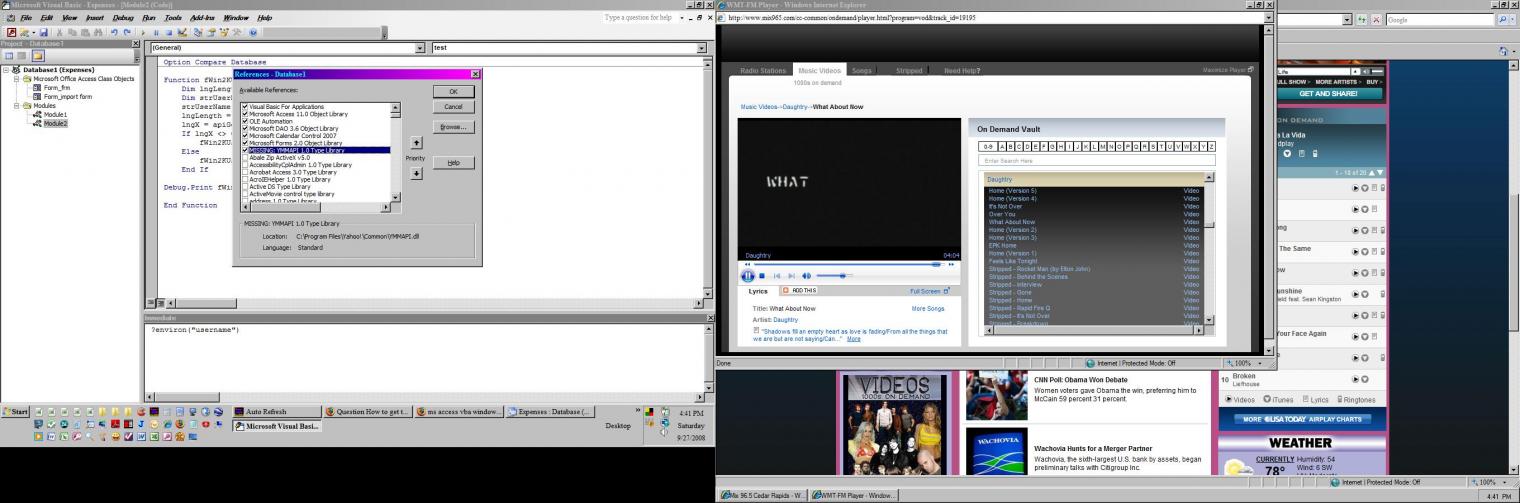This screenshot has width=1520, height=503.
Task: Click the speaker mute icon in player
Action: point(807,275)
